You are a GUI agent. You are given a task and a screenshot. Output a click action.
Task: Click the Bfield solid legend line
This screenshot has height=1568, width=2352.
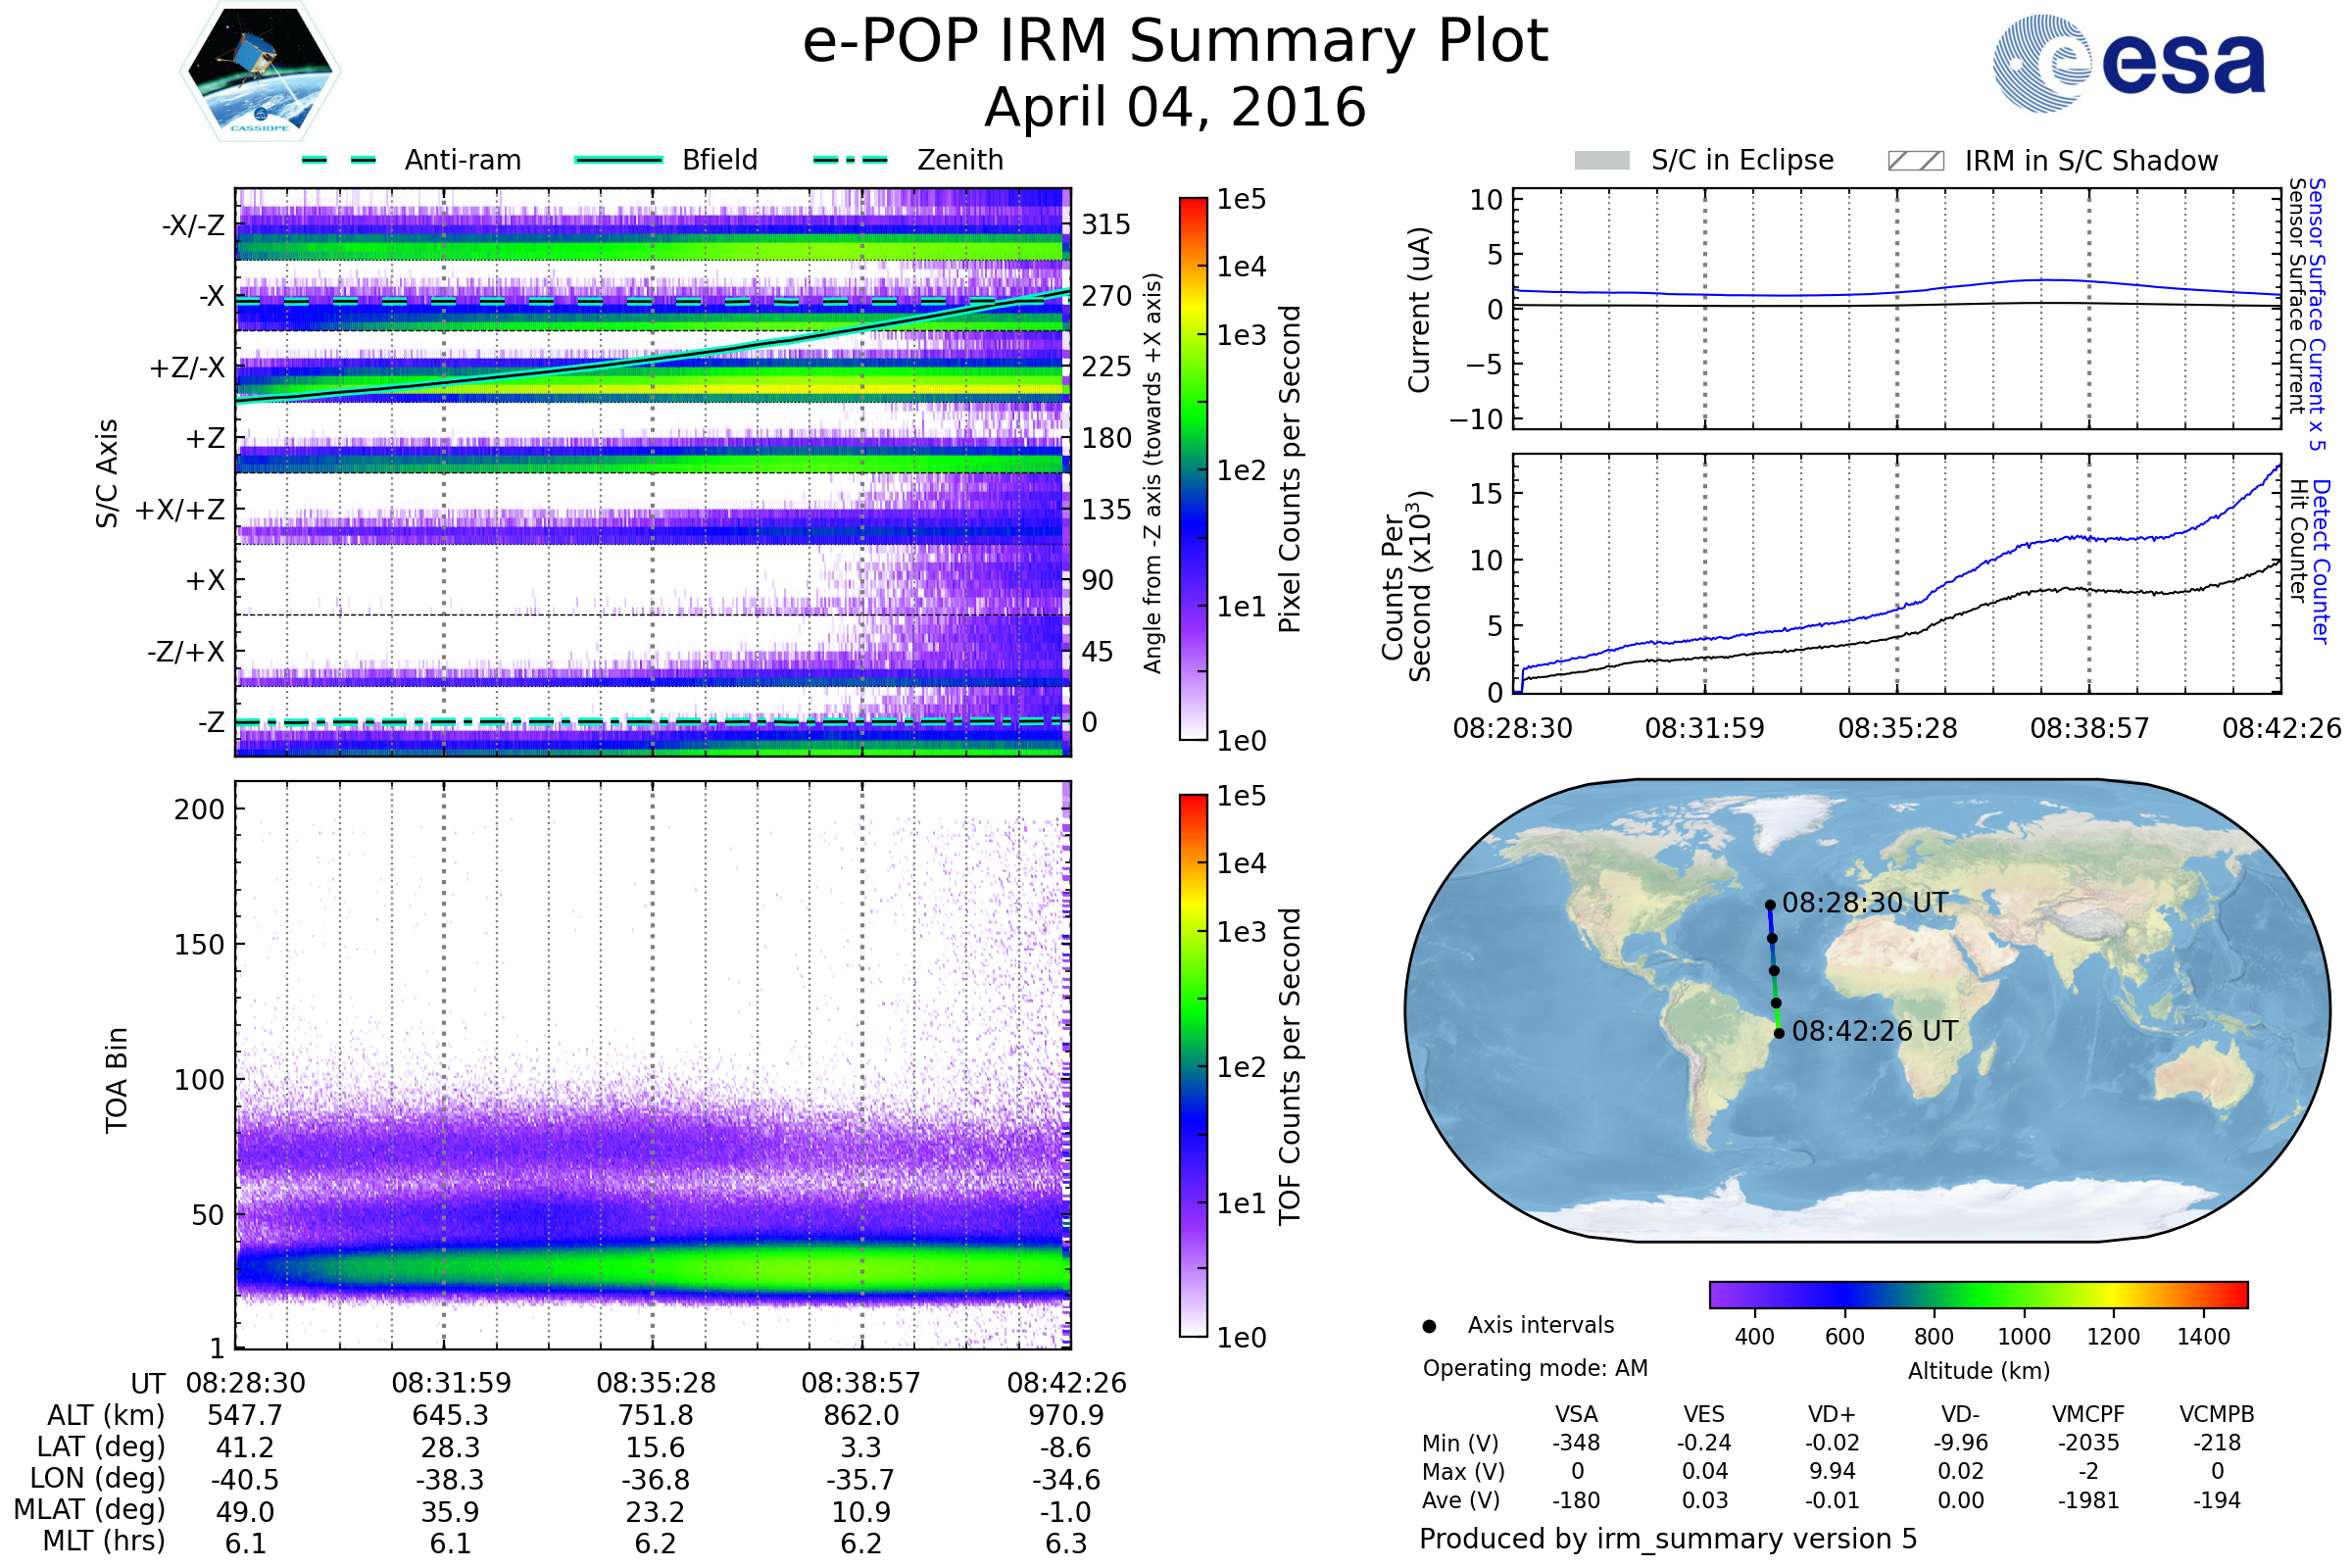618,160
